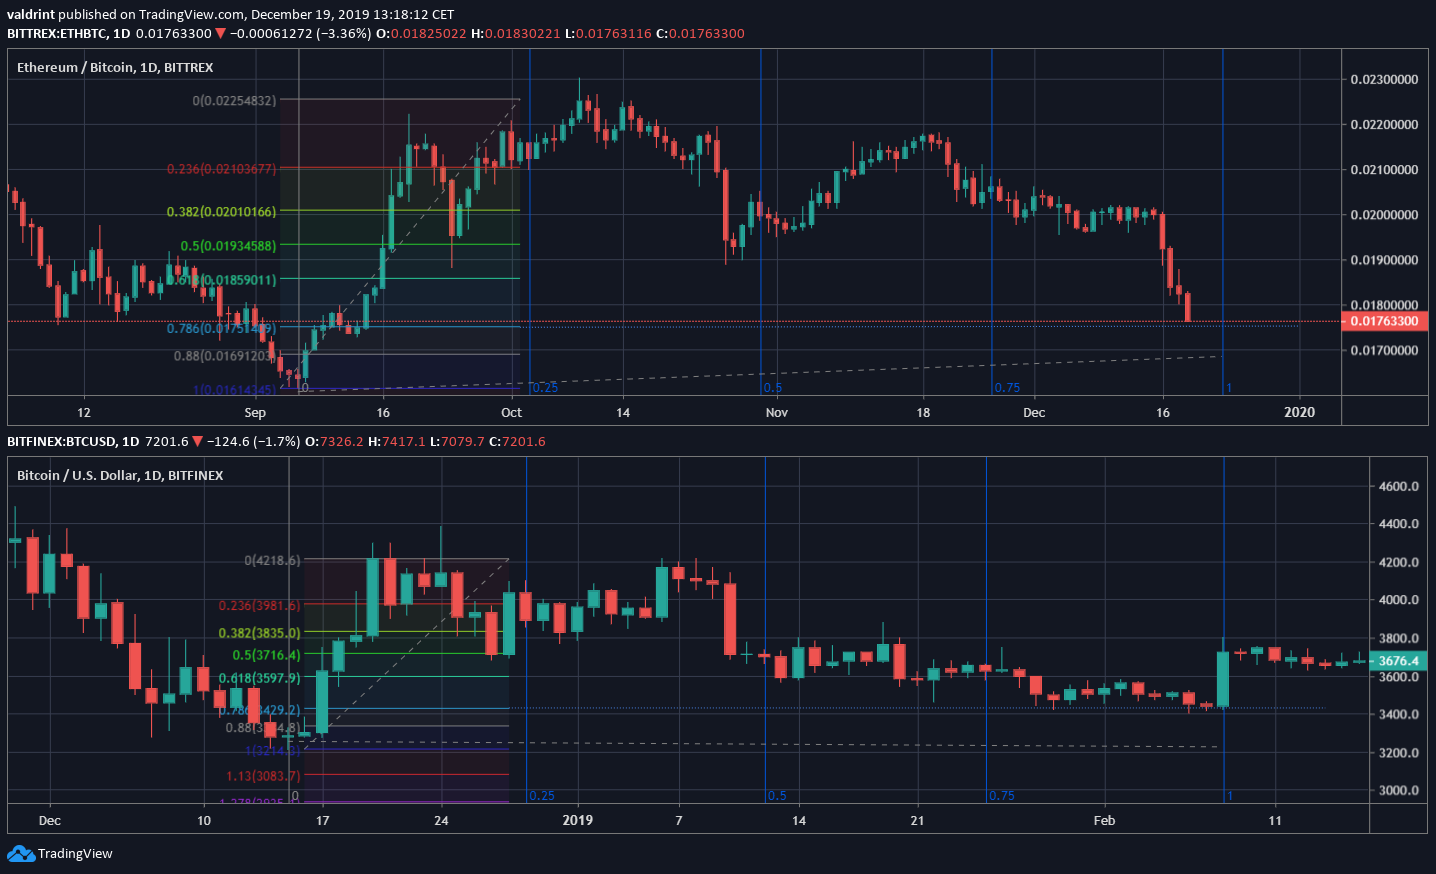Click the 0.5(0.01934588) Fibonacci level label

pos(228,246)
